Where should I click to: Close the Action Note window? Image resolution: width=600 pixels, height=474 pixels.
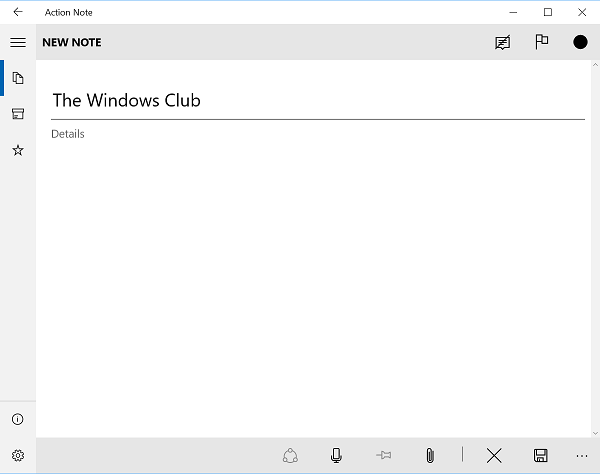coord(582,12)
